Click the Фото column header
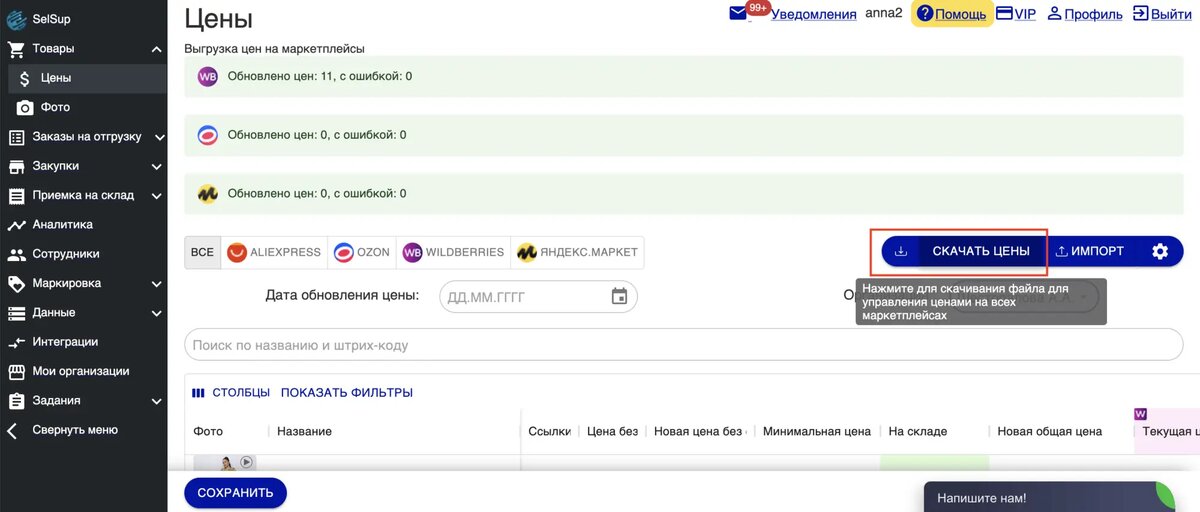The image size is (1200, 512). coord(208,431)
